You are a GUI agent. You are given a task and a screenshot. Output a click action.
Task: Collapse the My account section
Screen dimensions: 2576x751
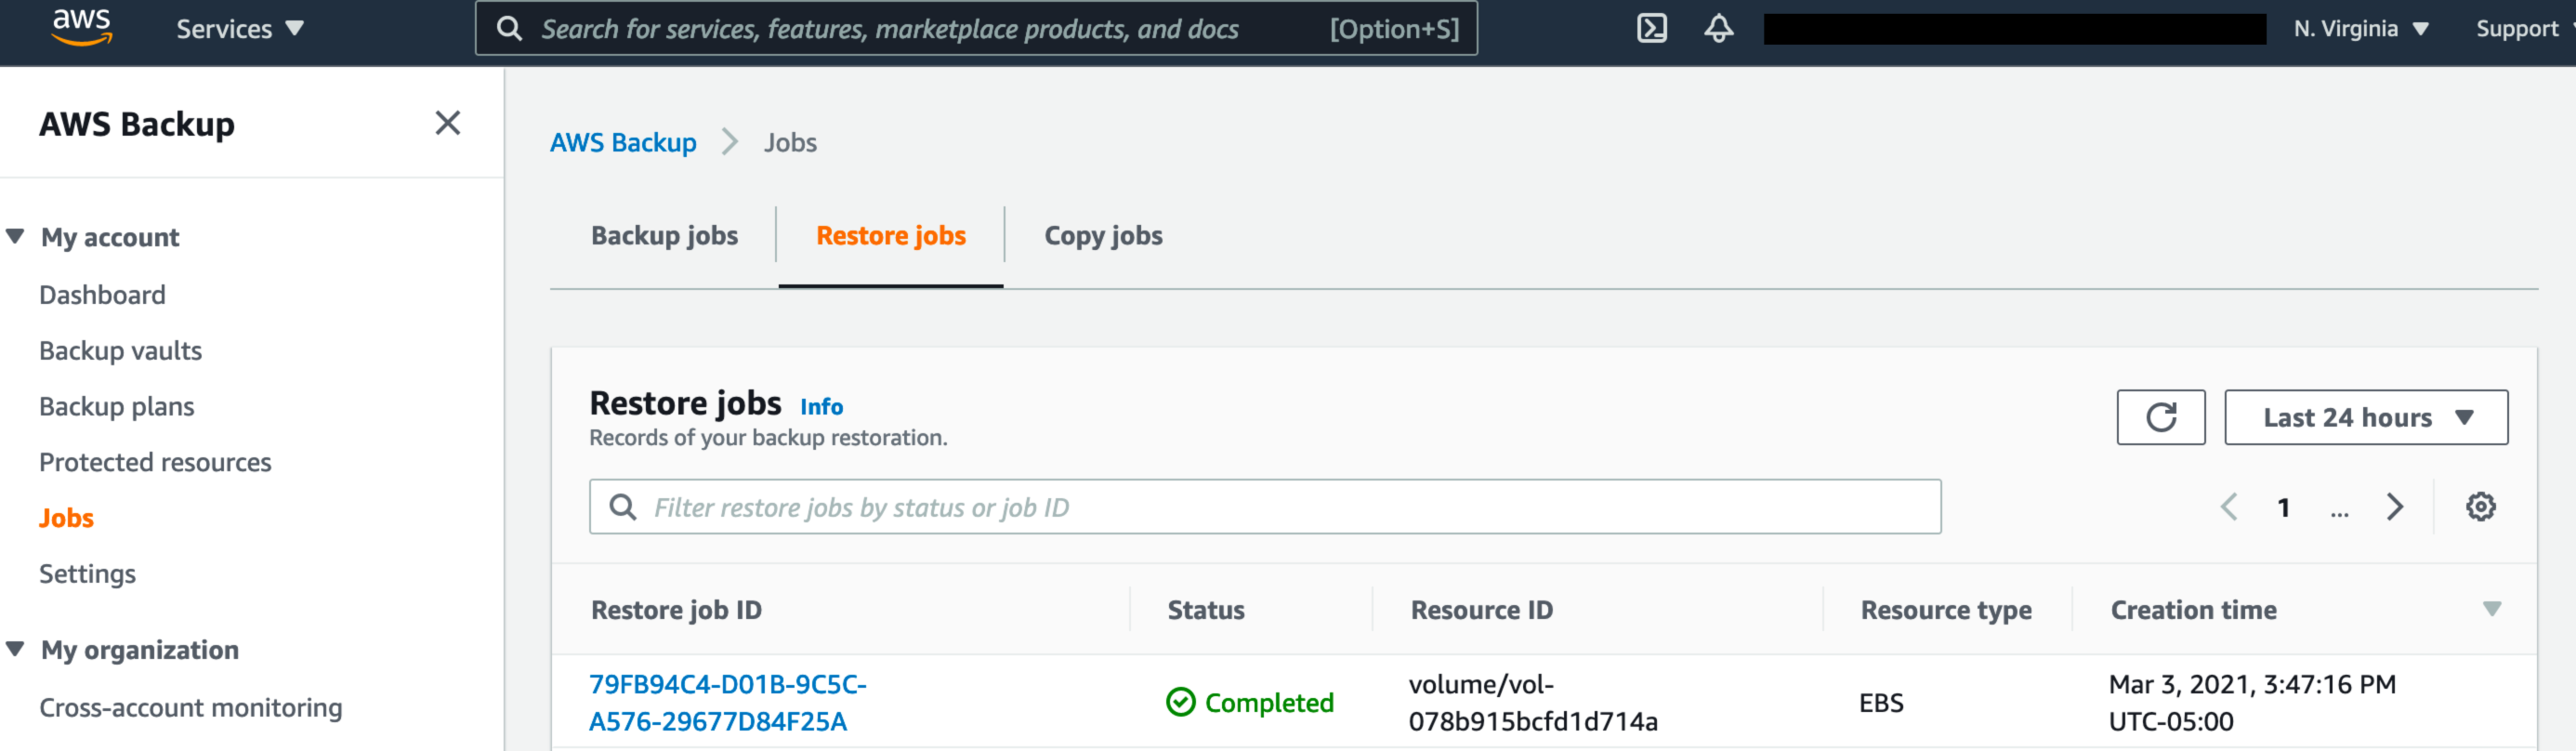(15, 237)
